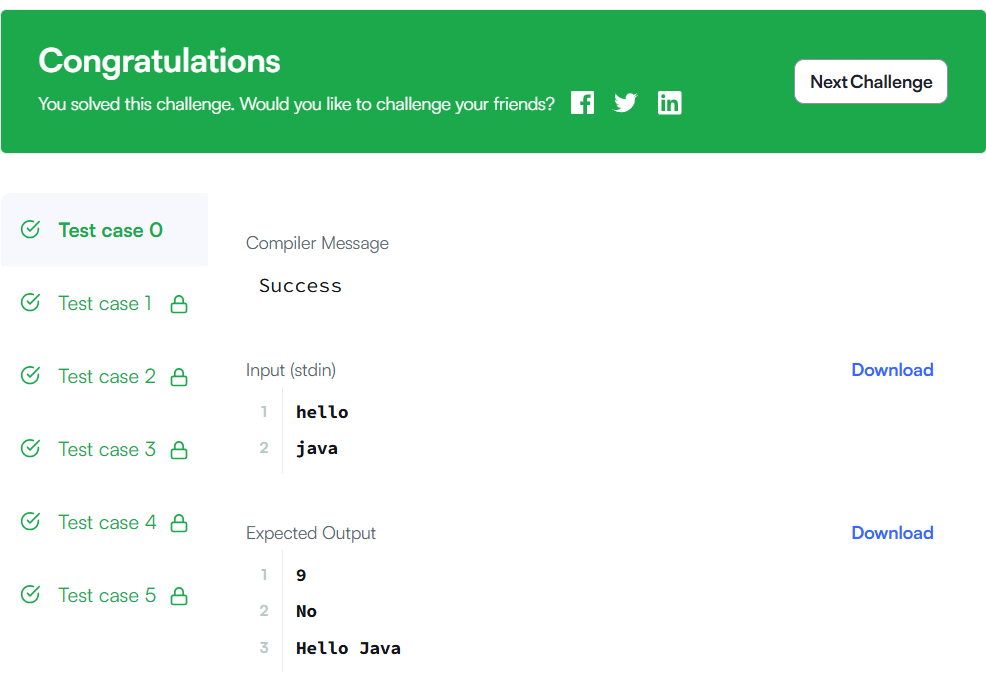The image size is (986, 689).
Task: View the Test case 4 tab
Action: click(x=107, y=522)
